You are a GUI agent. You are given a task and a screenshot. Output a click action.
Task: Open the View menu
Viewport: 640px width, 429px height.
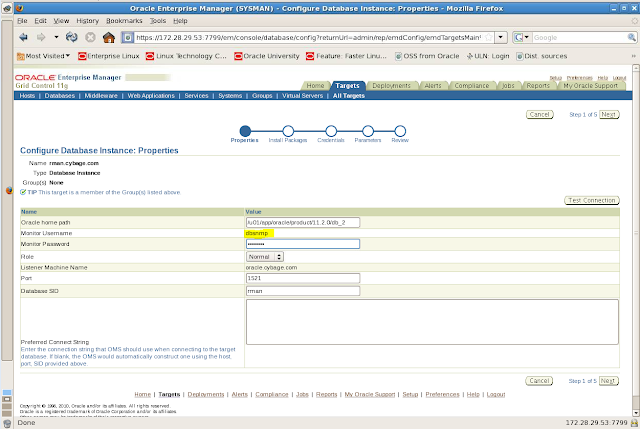(61, 21)
